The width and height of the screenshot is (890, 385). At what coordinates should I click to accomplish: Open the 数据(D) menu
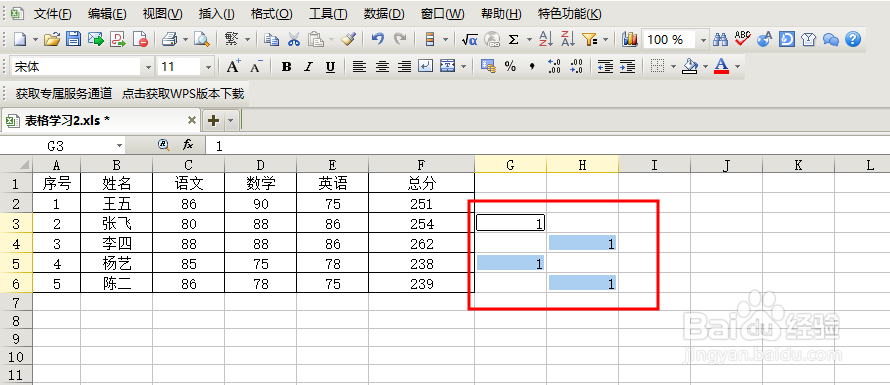[384, 14]
